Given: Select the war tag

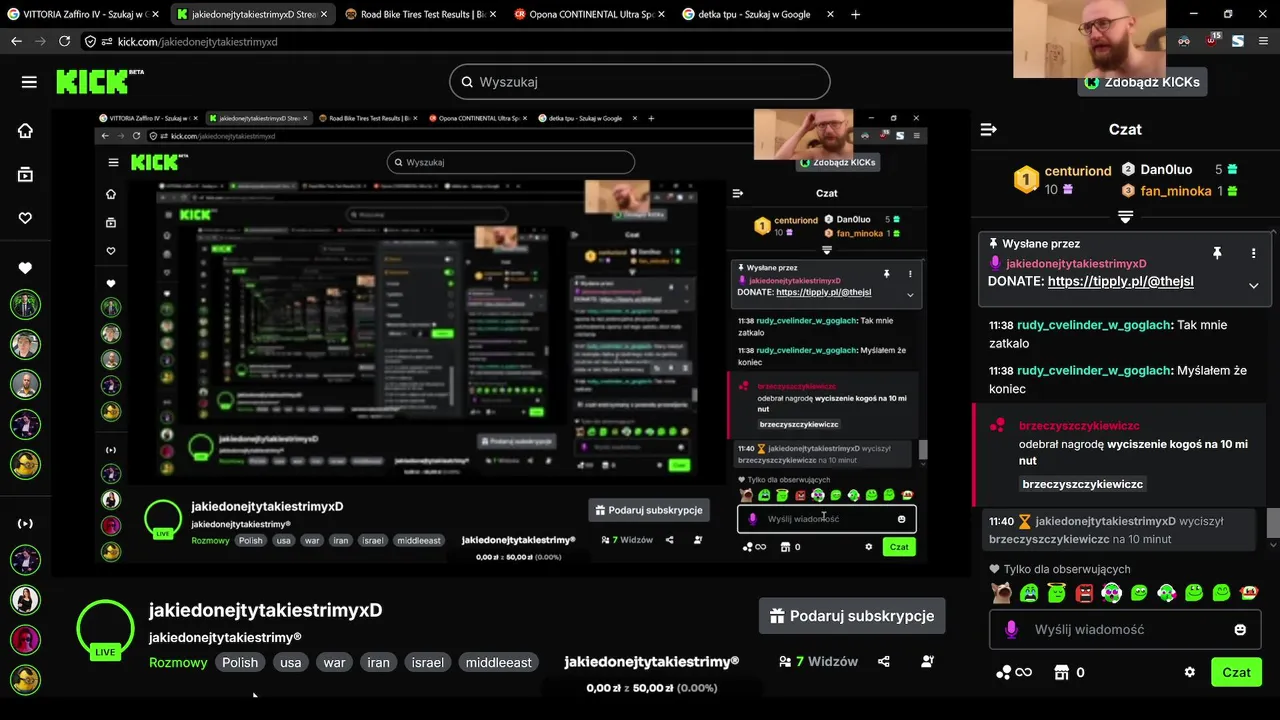Looking at the screenshot, I should (334, 662).
